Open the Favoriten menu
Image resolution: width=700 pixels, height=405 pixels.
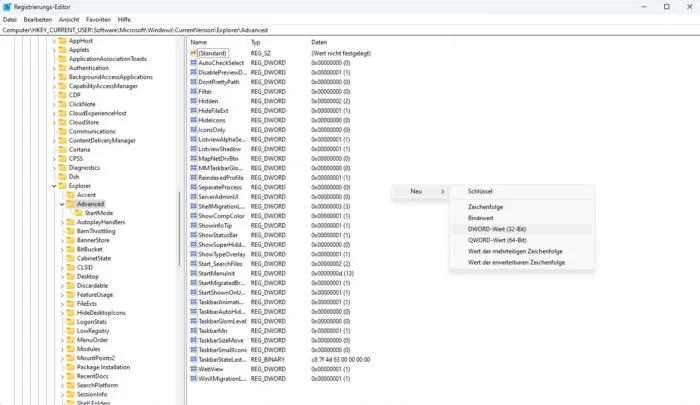click(x=98, y=20)
